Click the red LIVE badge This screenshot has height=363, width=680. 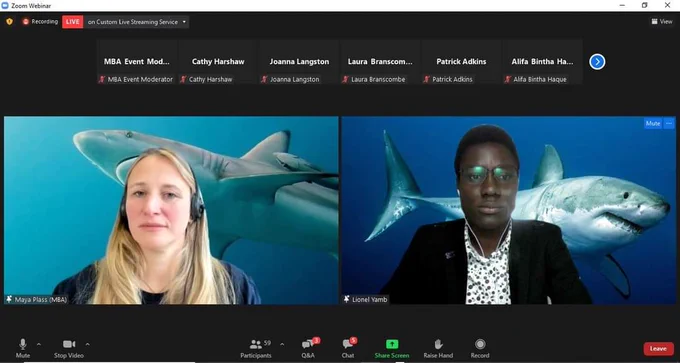tap(72, 22)
